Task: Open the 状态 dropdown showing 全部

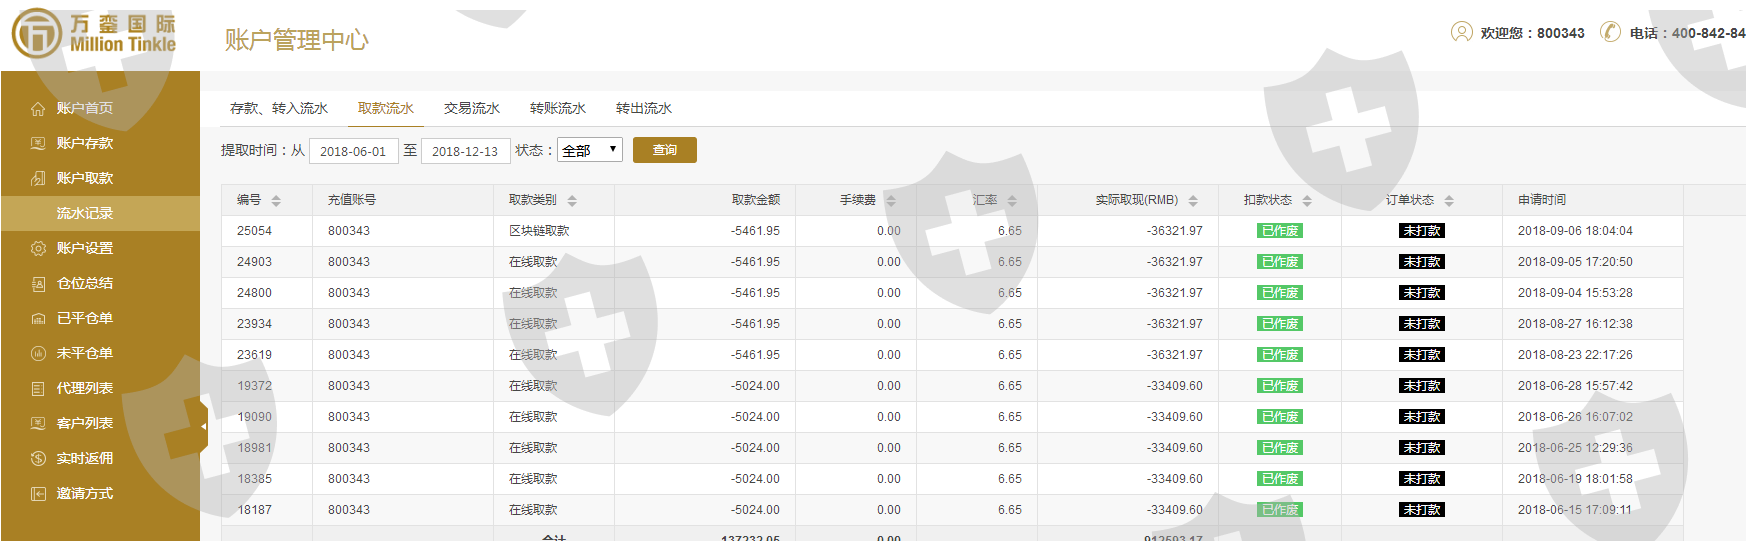Action: [x=589, y=150]
